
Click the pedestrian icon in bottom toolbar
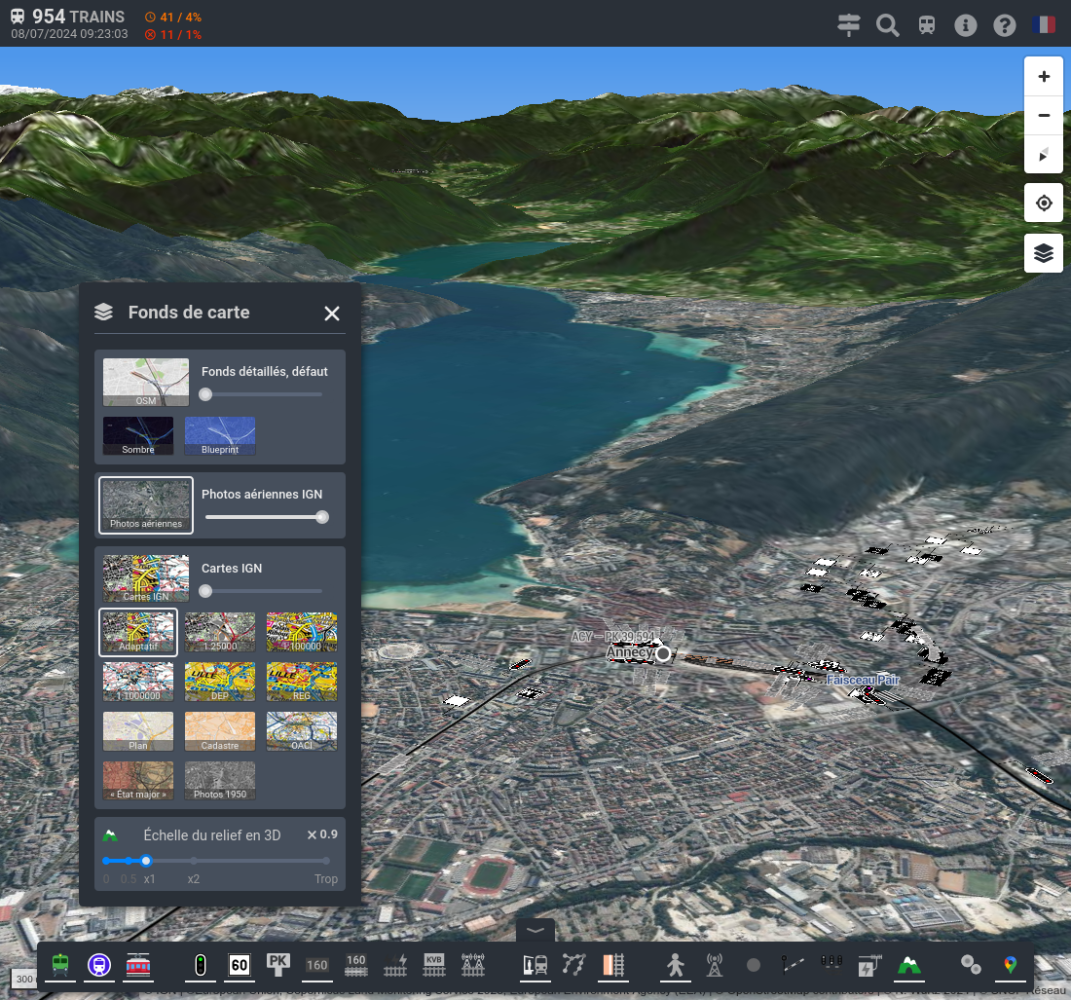[676, 965]
